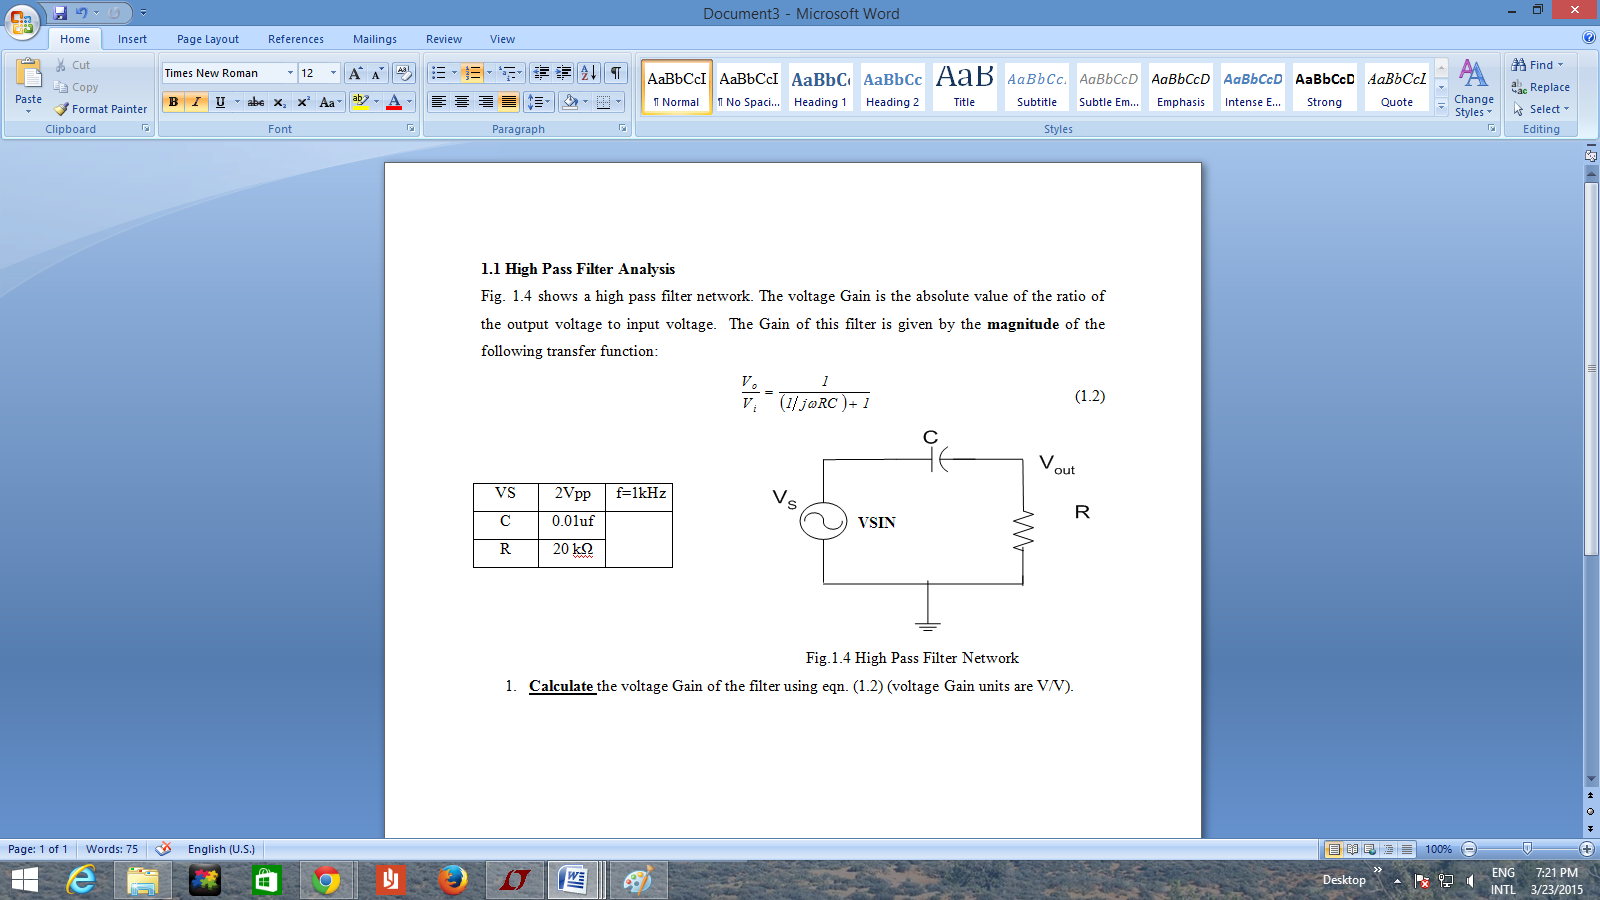Open the Mailings tab
Viewport: 1600px width, 900px height.
[x=375, y=39]
